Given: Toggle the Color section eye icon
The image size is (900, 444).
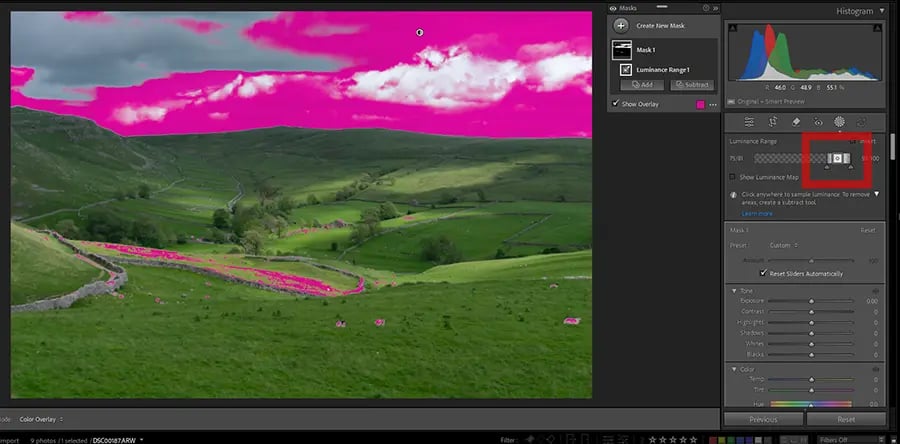Looking at the screenshot, I should (875, 369).
